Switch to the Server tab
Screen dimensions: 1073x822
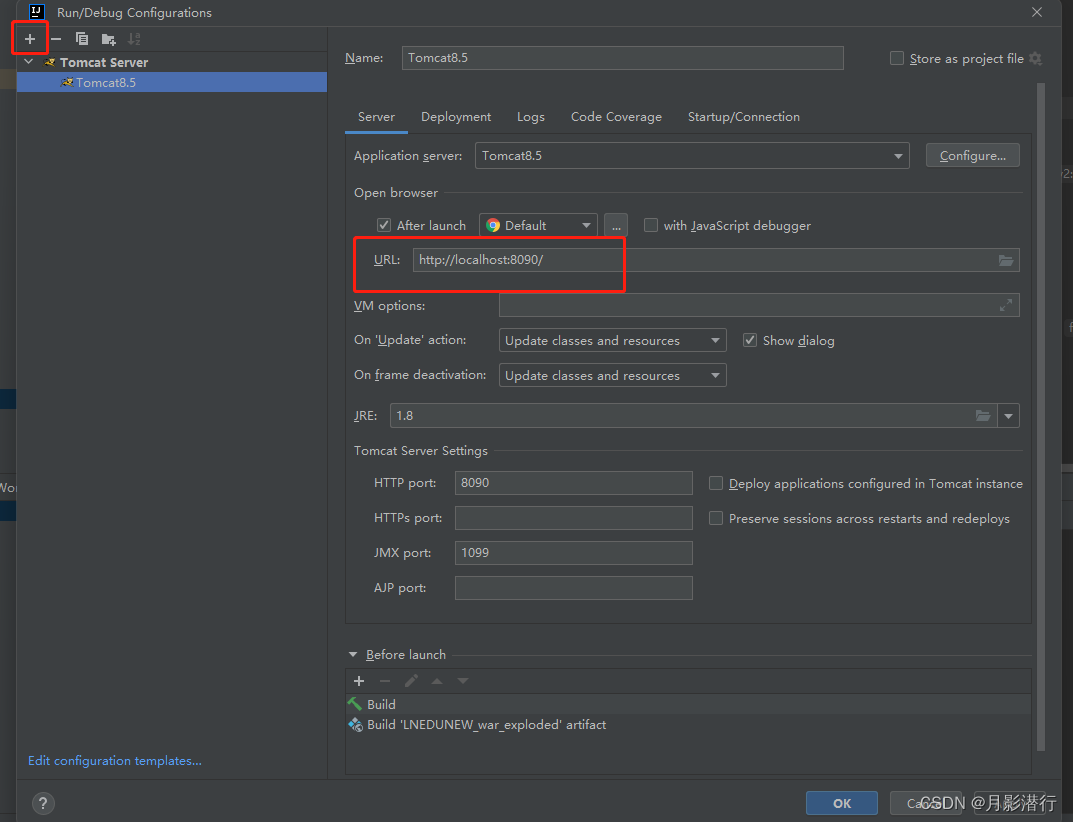(x=376, y=117)
